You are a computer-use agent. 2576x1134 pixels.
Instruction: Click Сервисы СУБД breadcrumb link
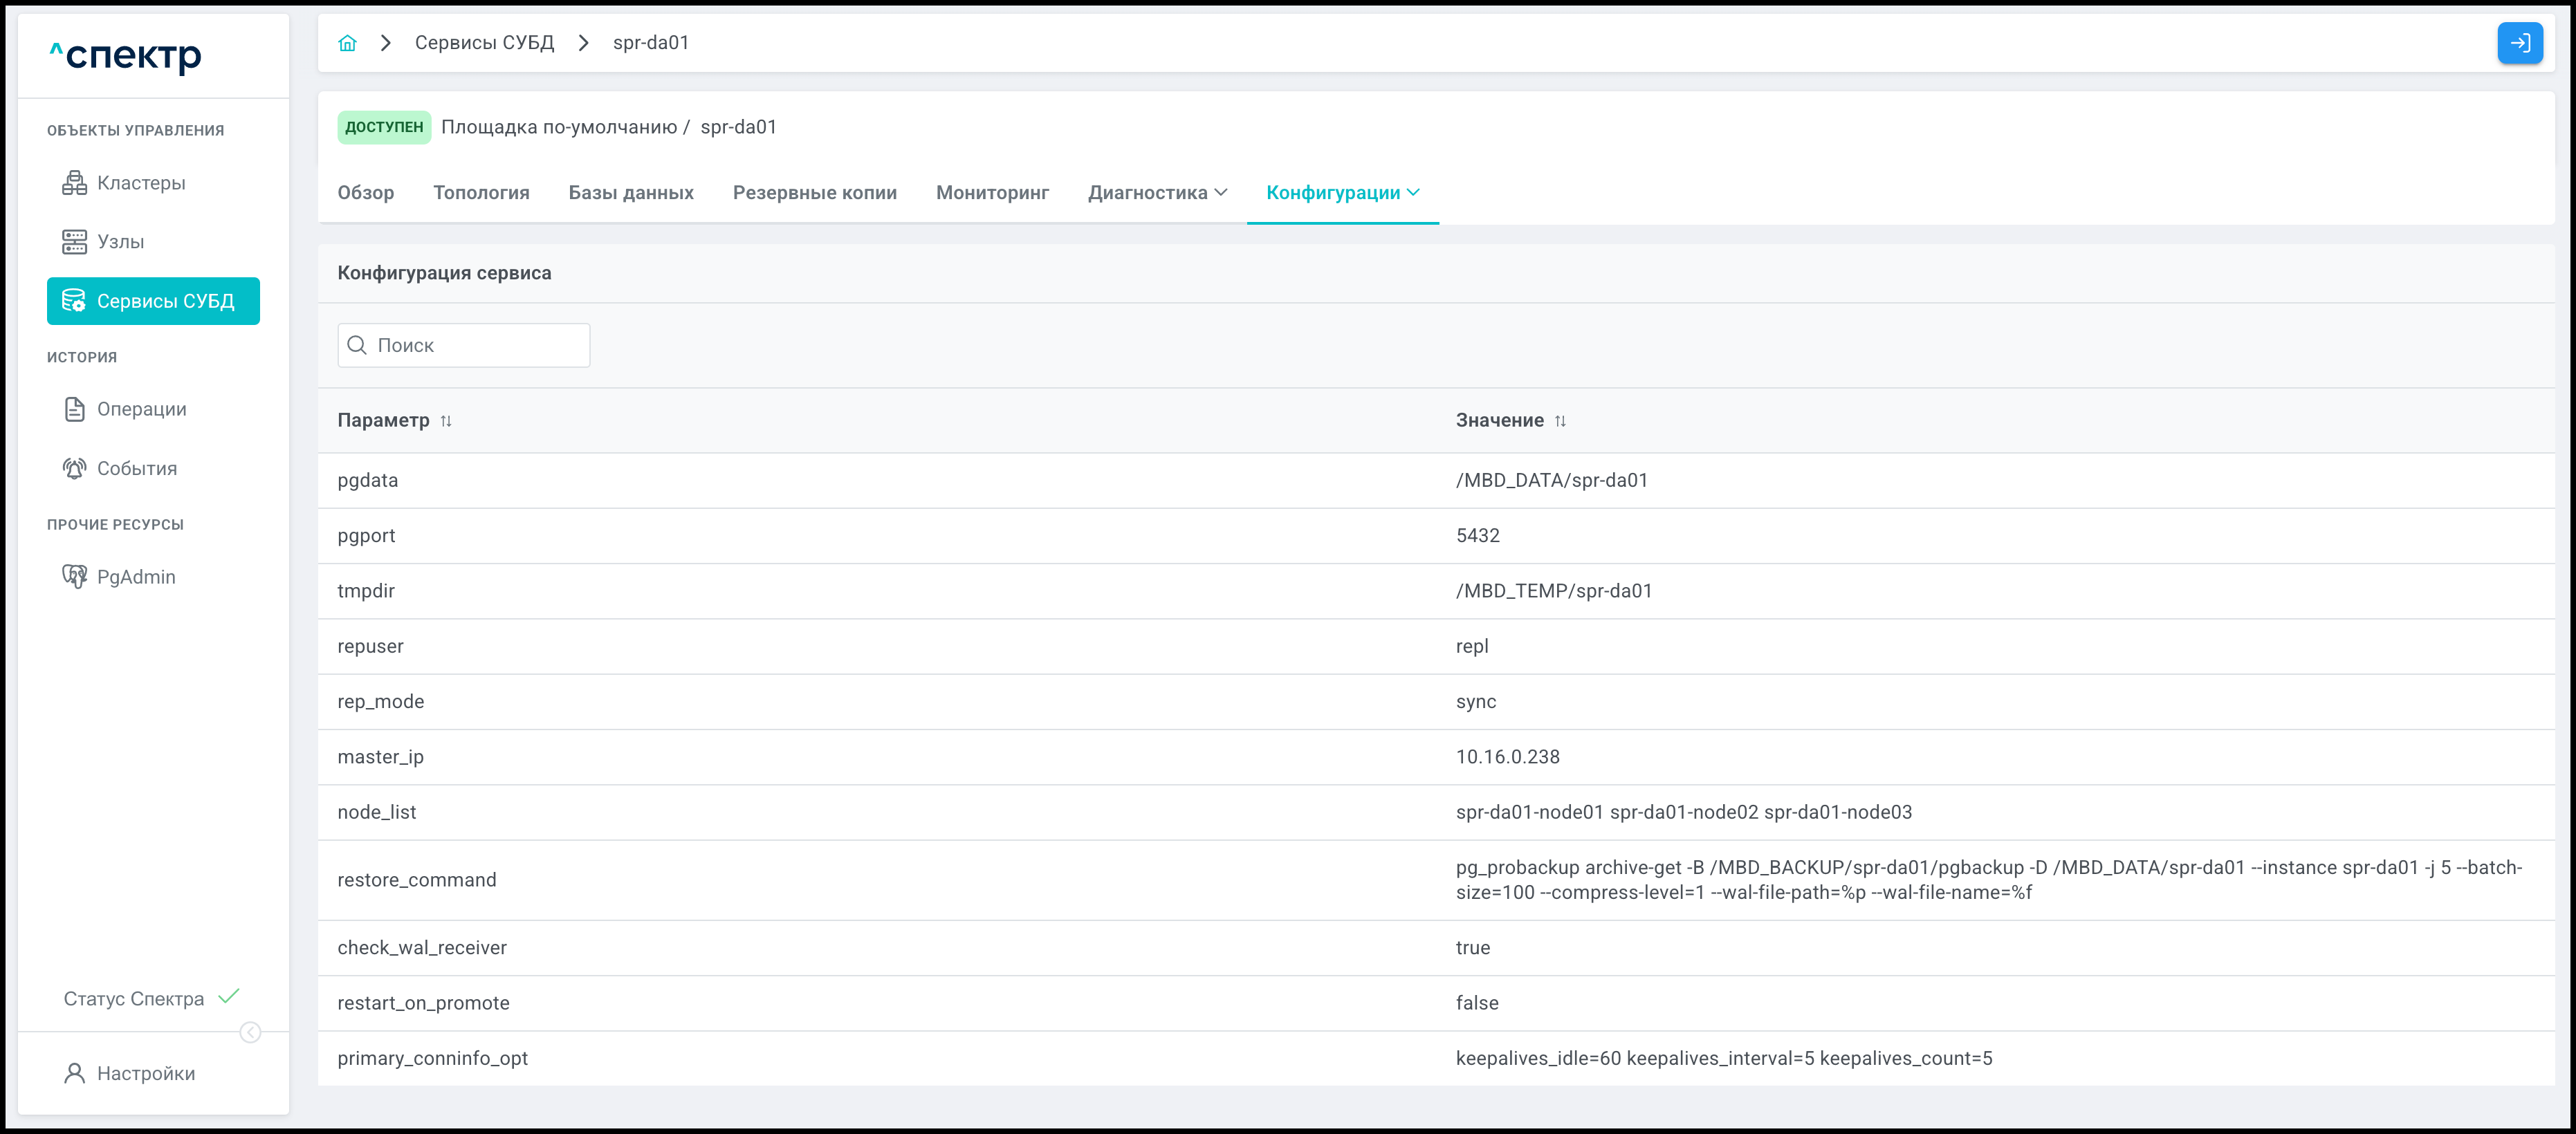(x=484, y=43)
